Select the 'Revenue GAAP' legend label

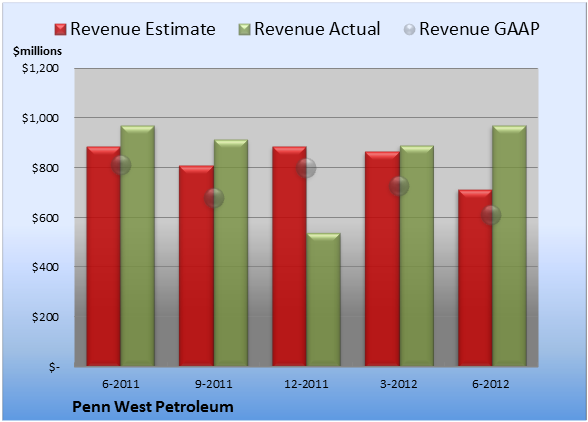(x=479, y=29)
